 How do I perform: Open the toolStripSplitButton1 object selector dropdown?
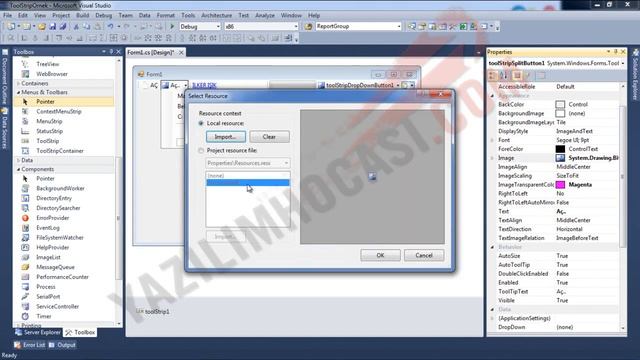point(622,63)
